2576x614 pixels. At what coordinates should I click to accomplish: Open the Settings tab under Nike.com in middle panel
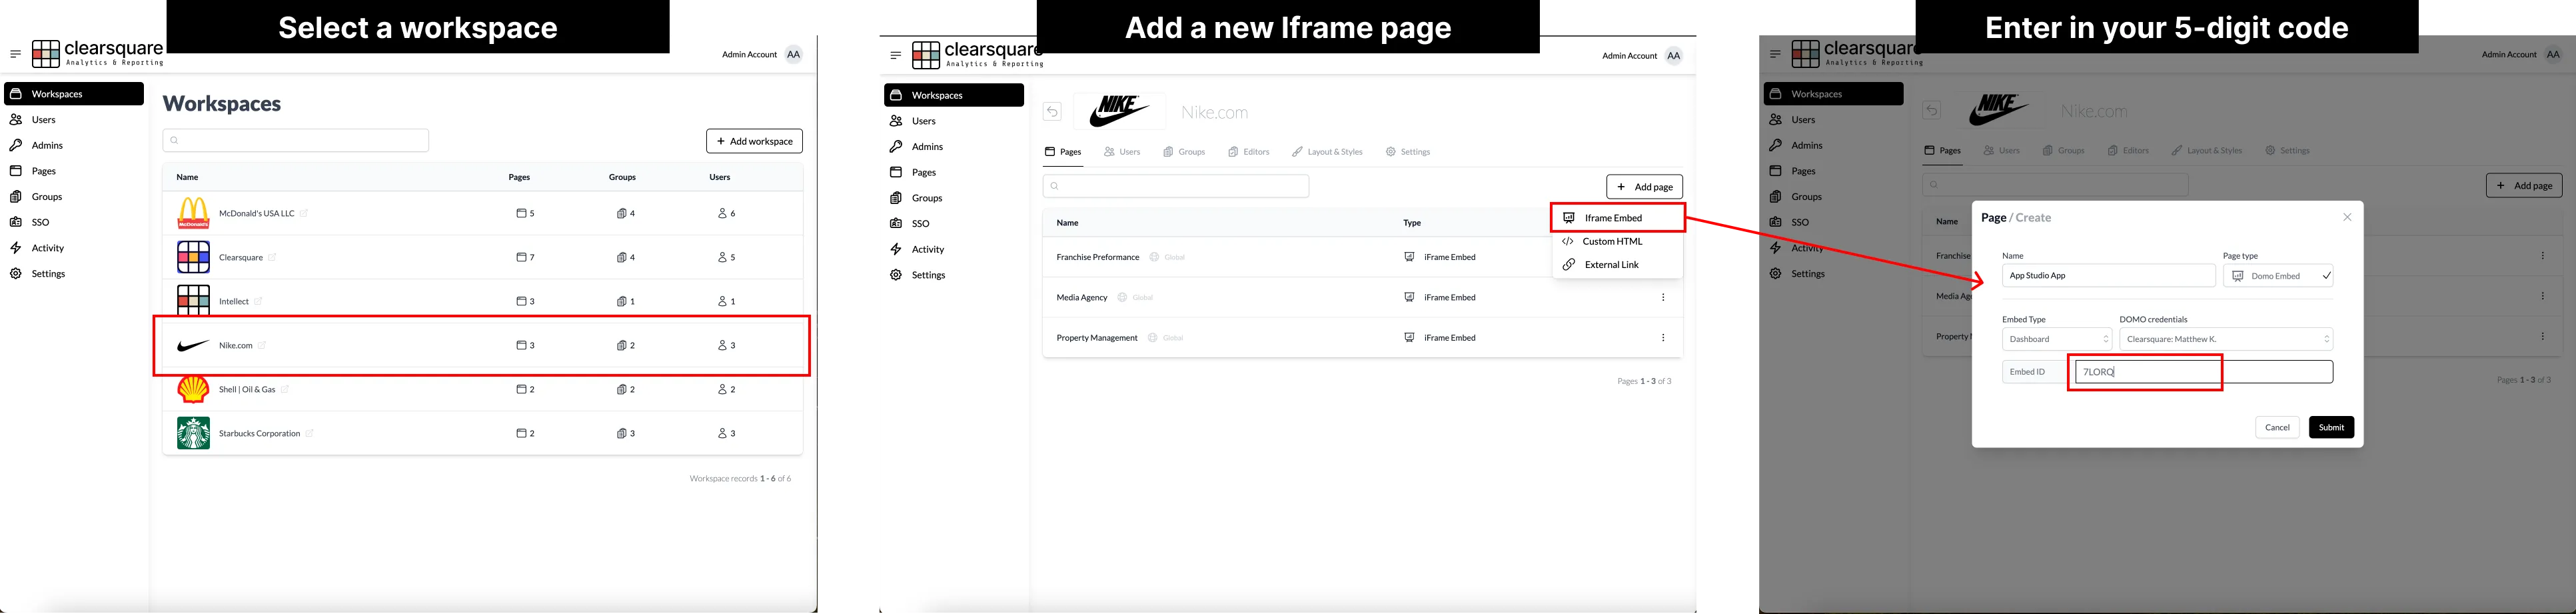(1408, 152)
